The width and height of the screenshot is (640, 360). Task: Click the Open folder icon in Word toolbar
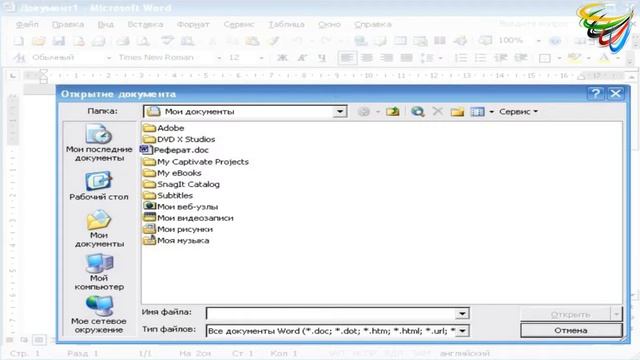[38, 40]
